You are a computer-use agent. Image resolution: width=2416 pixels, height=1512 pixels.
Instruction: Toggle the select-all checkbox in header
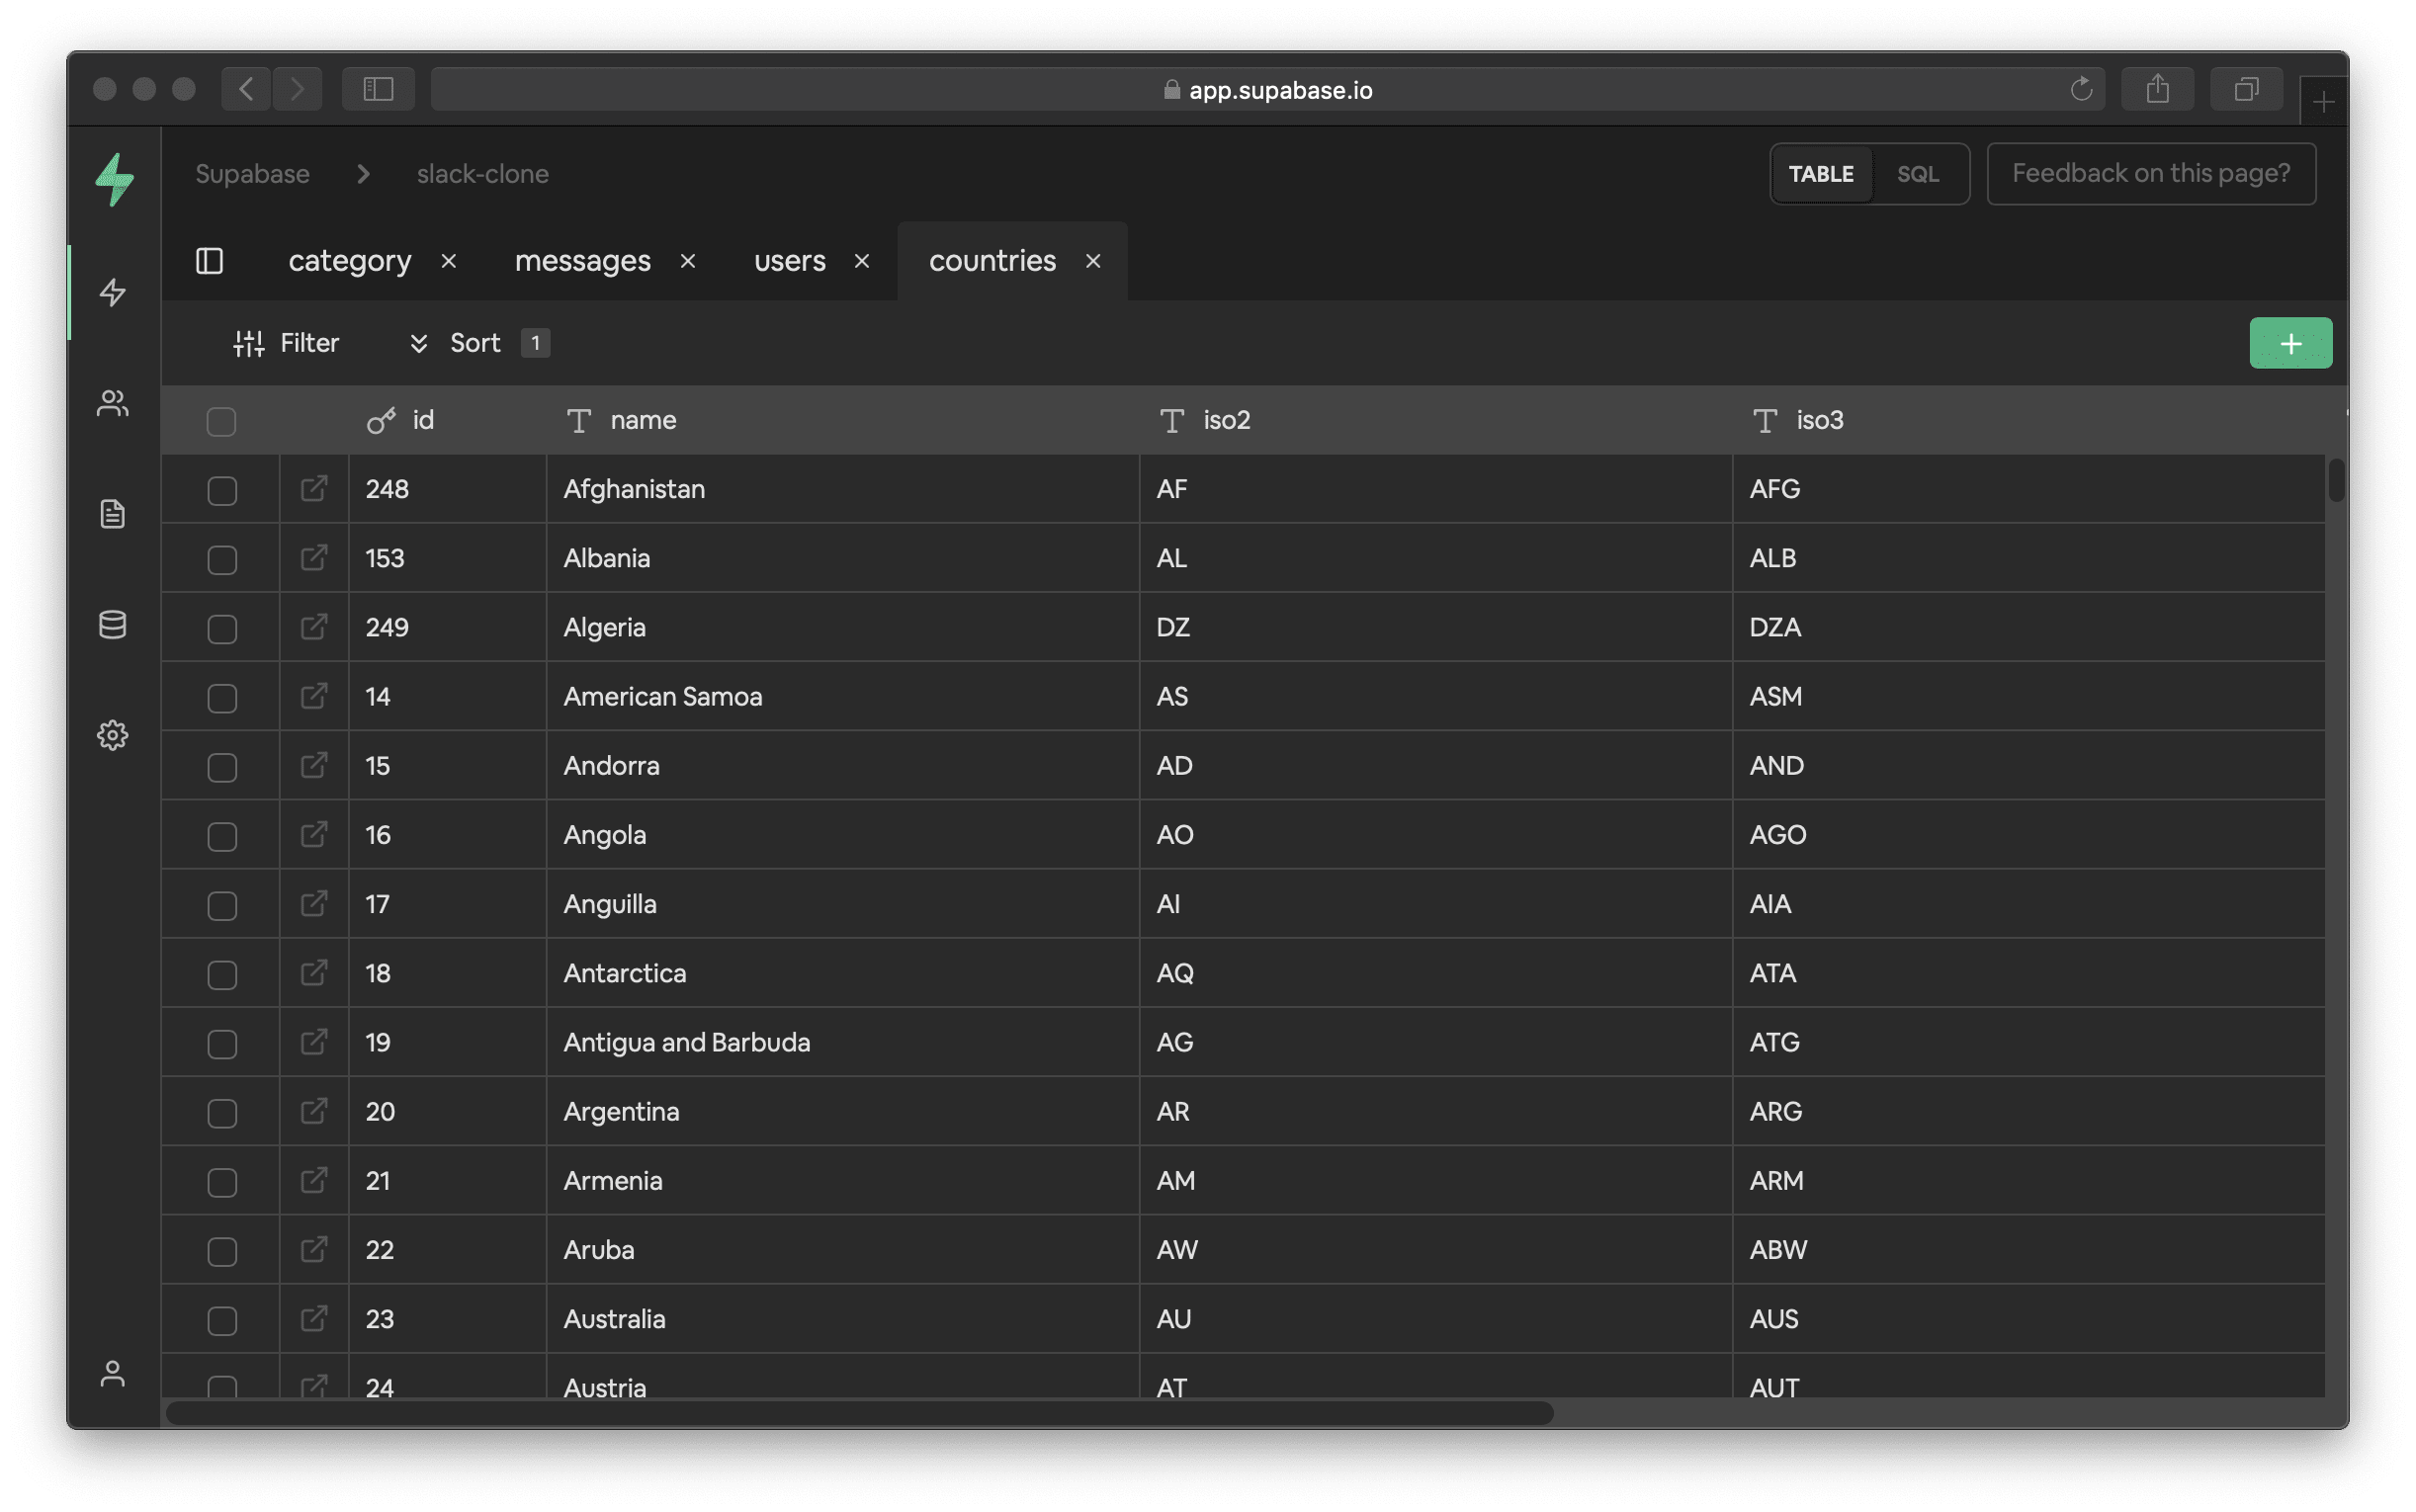coord(223,418)
